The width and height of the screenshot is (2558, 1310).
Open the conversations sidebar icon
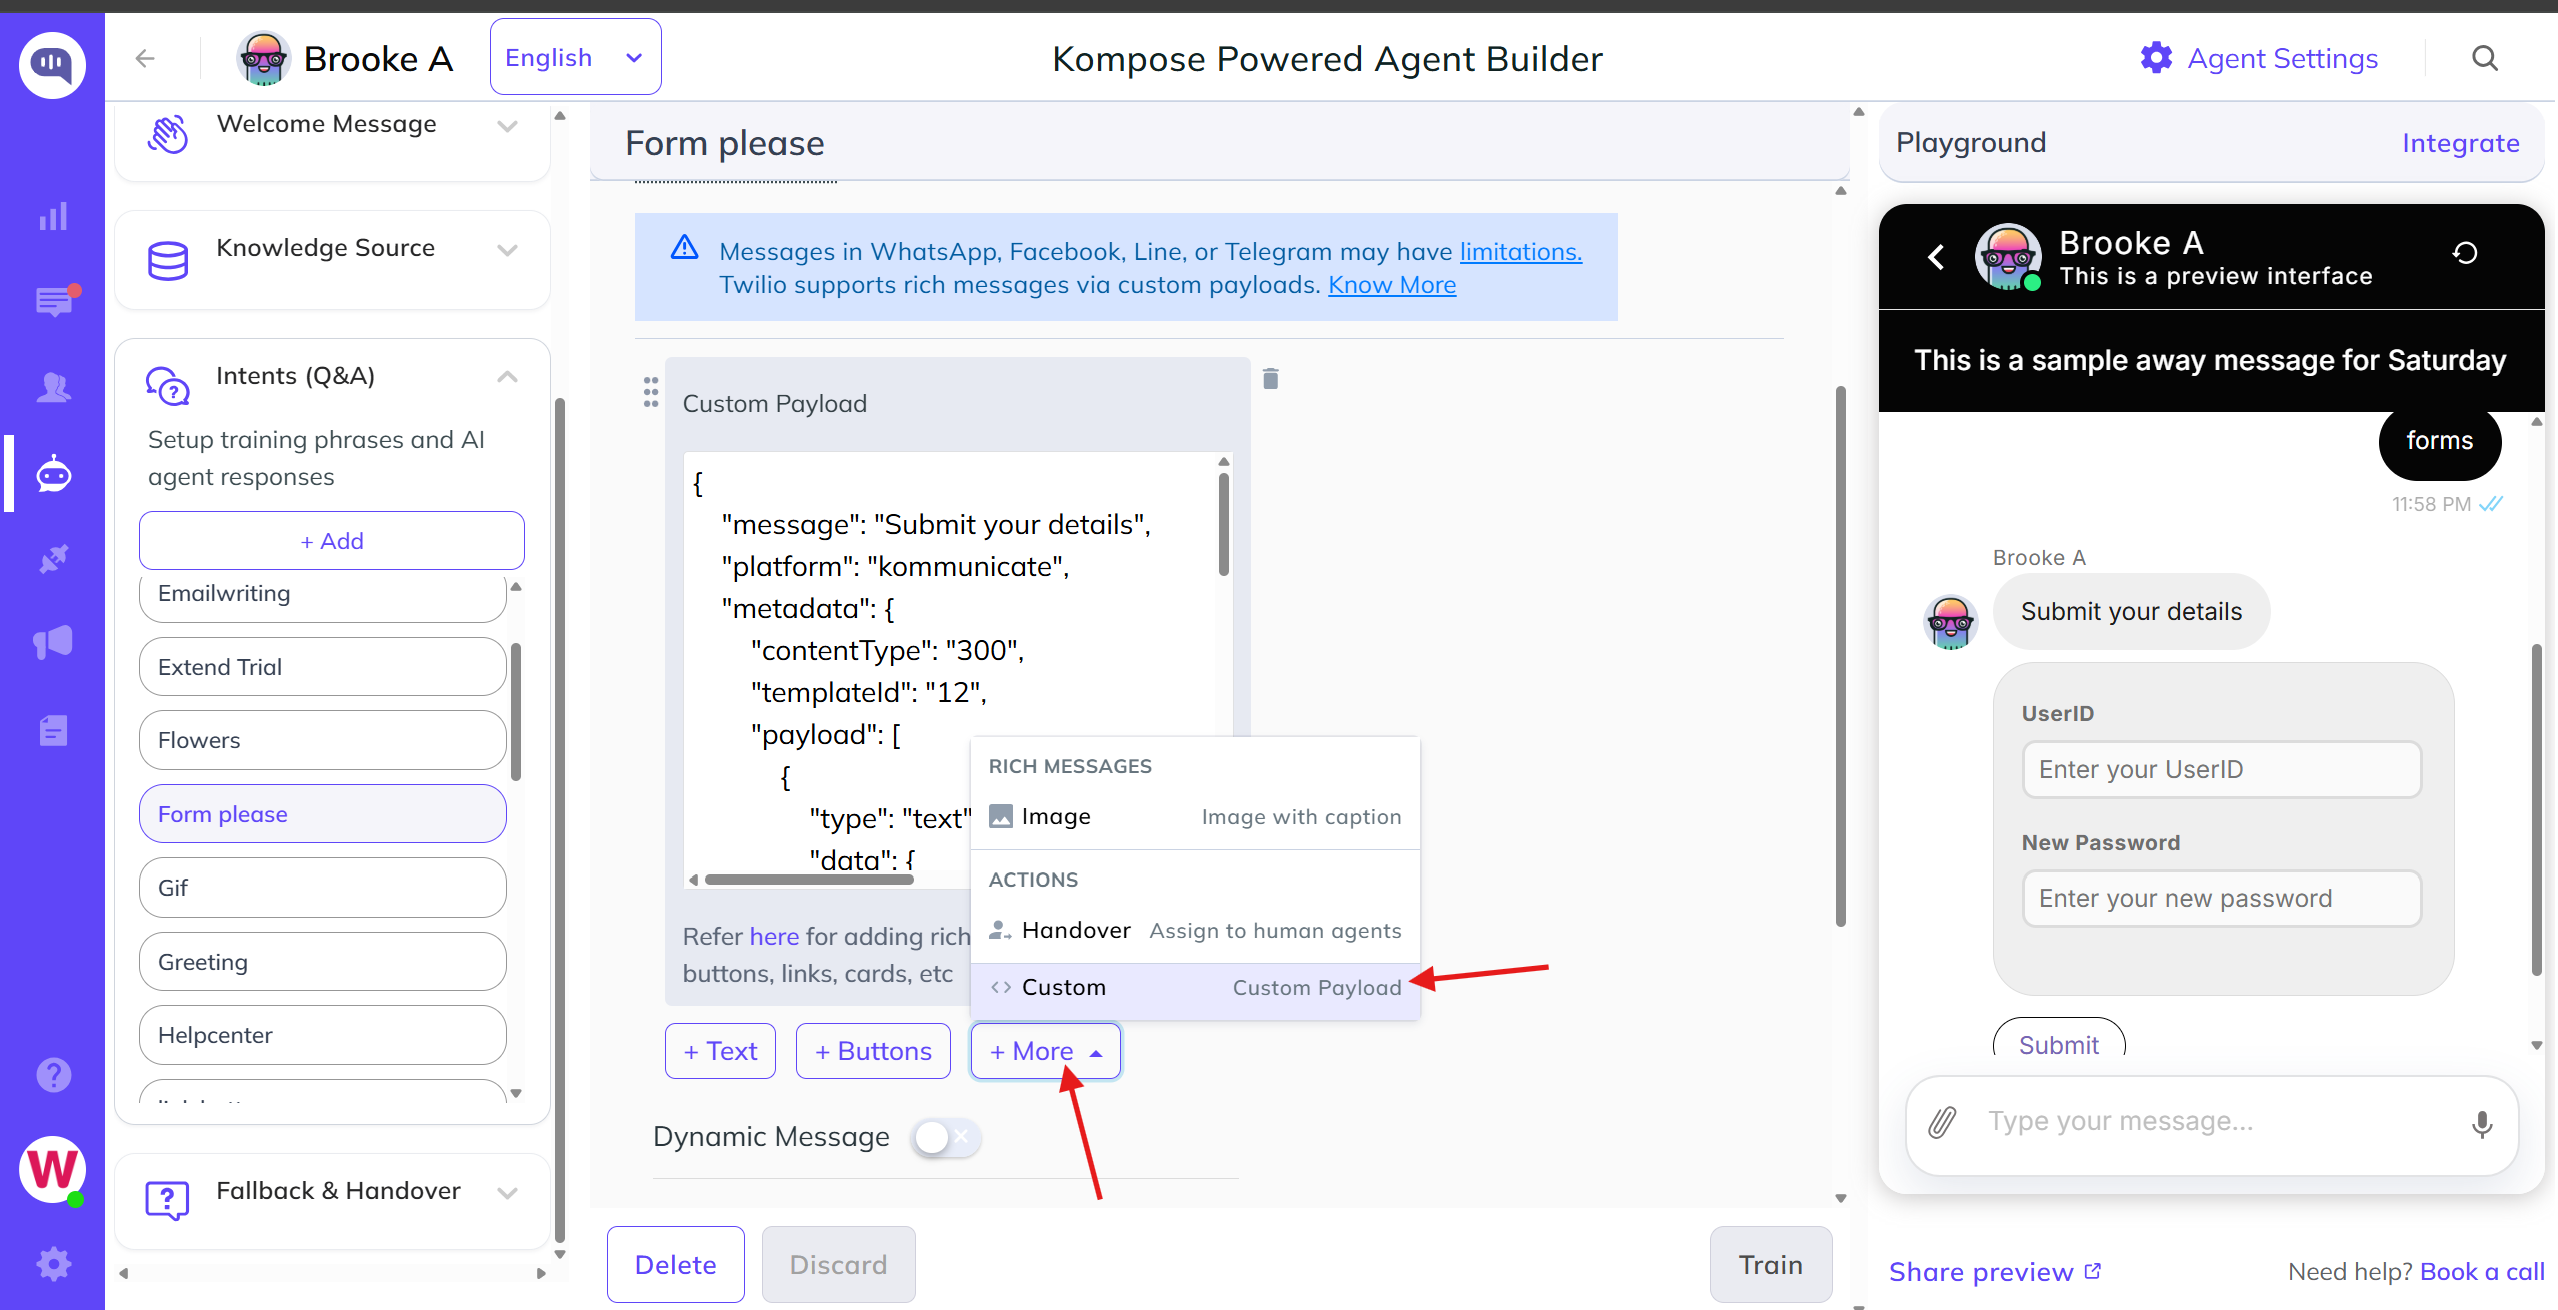click(55, 301)
